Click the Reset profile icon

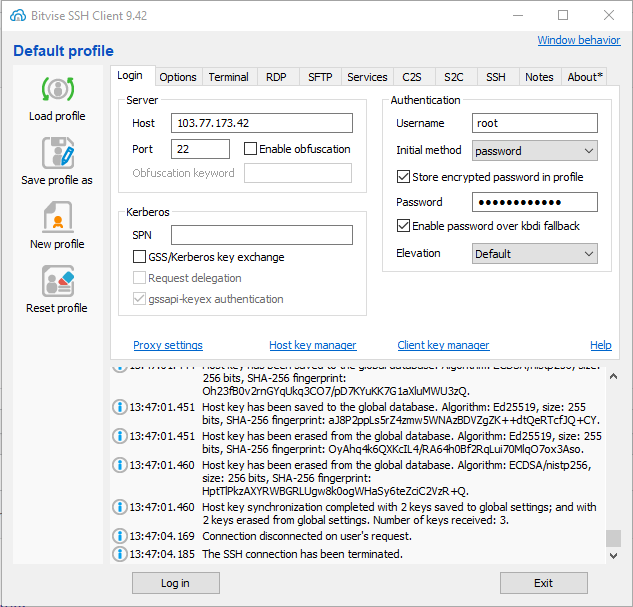tap(58, 281)
